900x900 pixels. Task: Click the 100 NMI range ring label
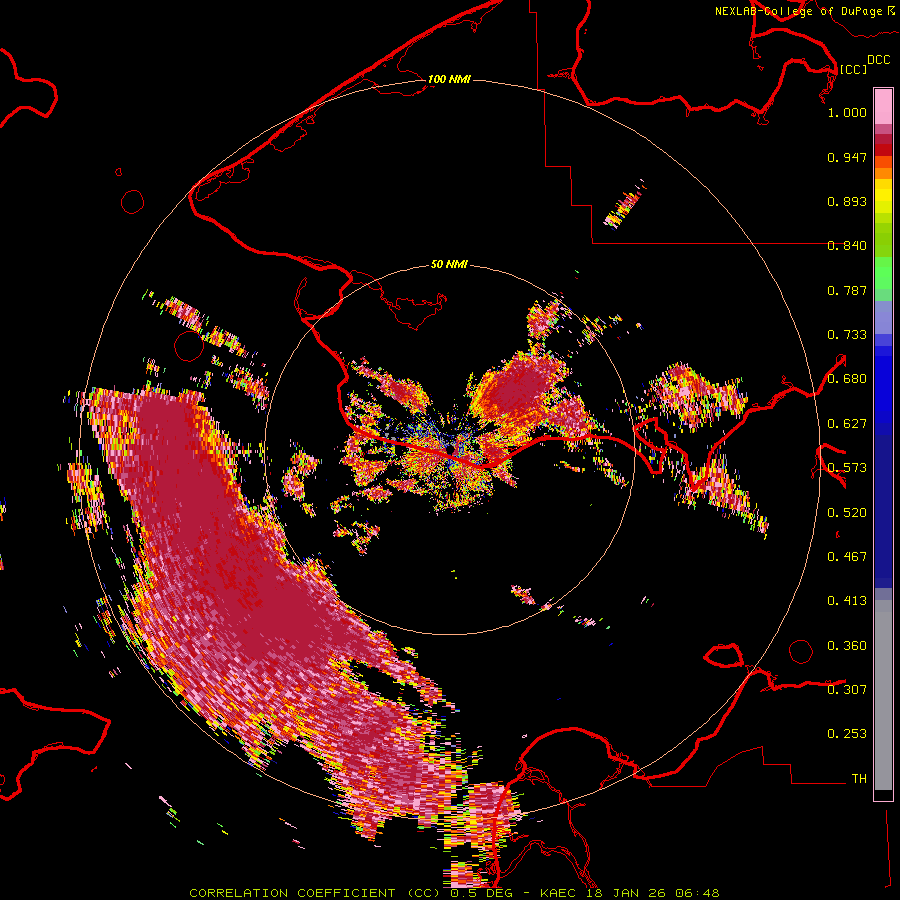[449, 79]
